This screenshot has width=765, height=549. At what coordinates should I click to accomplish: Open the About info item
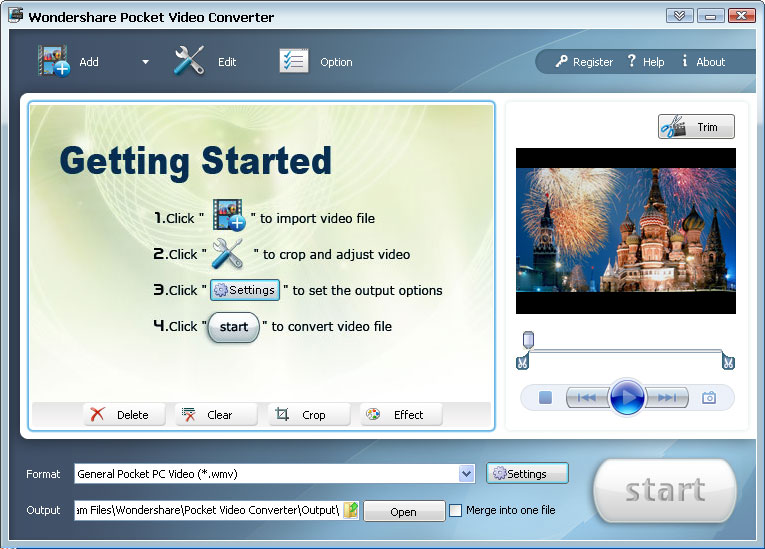click(703, 61)
